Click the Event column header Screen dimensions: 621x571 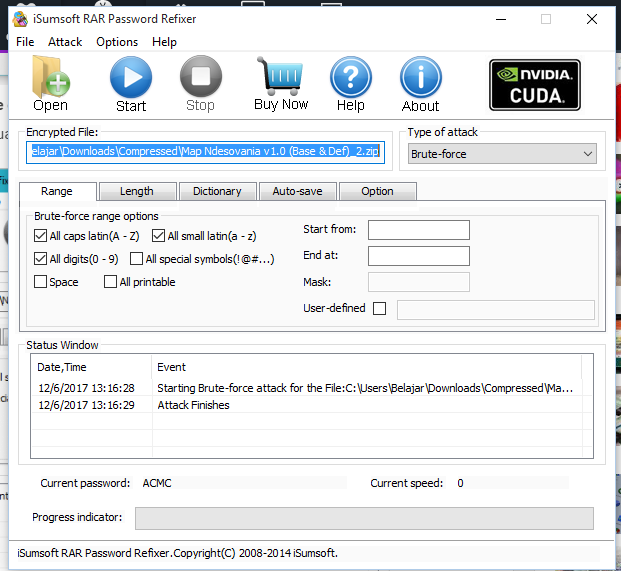pyautogui.click(x=367, y=367)
